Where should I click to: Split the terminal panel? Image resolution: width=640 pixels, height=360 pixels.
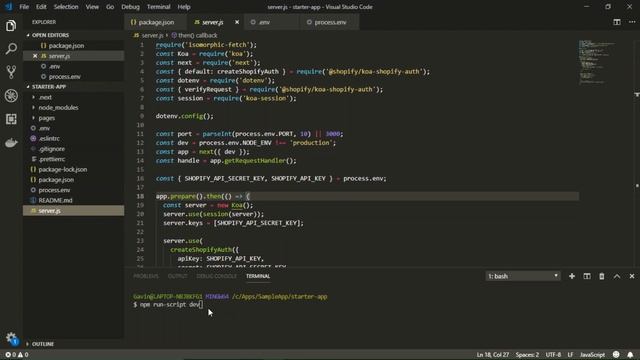pos(587,276)
